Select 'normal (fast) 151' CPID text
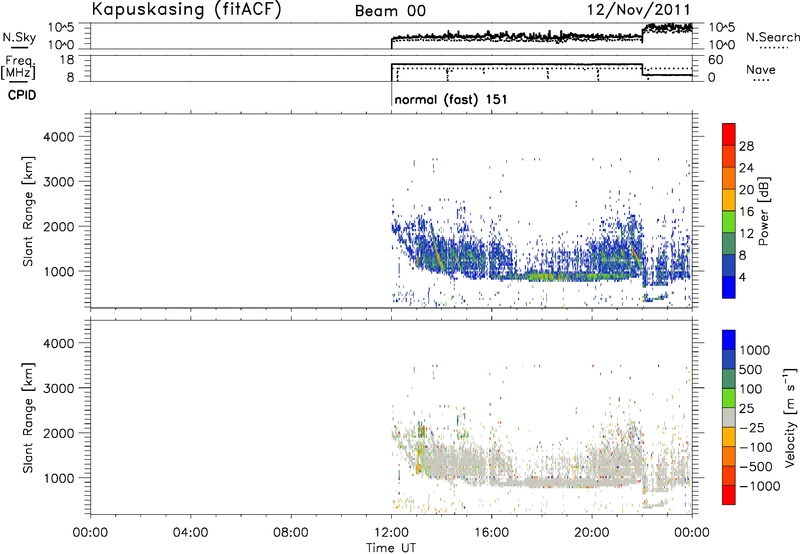Image resolution: width=800 pixels, height=554 pixels. tap(451, 99)
